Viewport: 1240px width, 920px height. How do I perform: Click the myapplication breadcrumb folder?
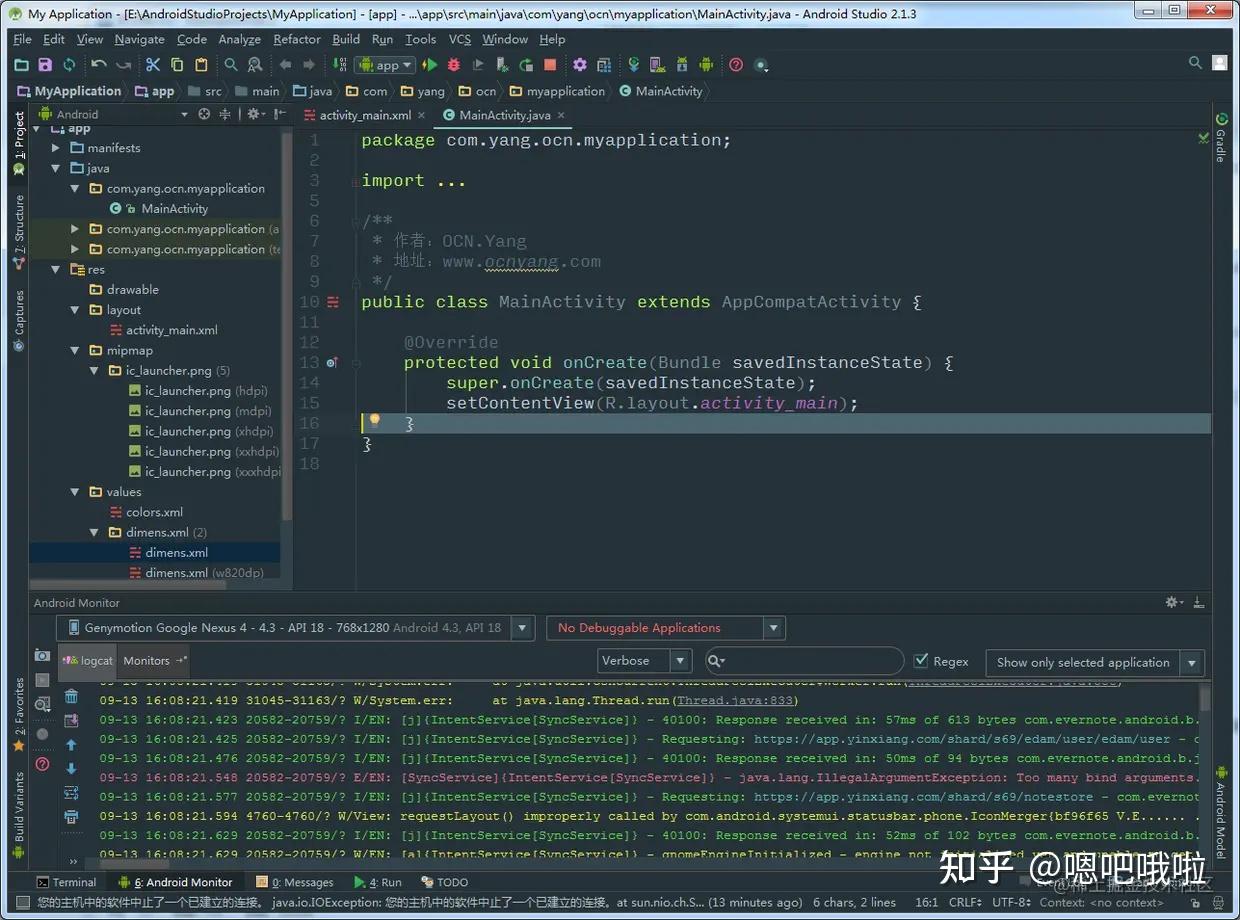click(557, 91)
